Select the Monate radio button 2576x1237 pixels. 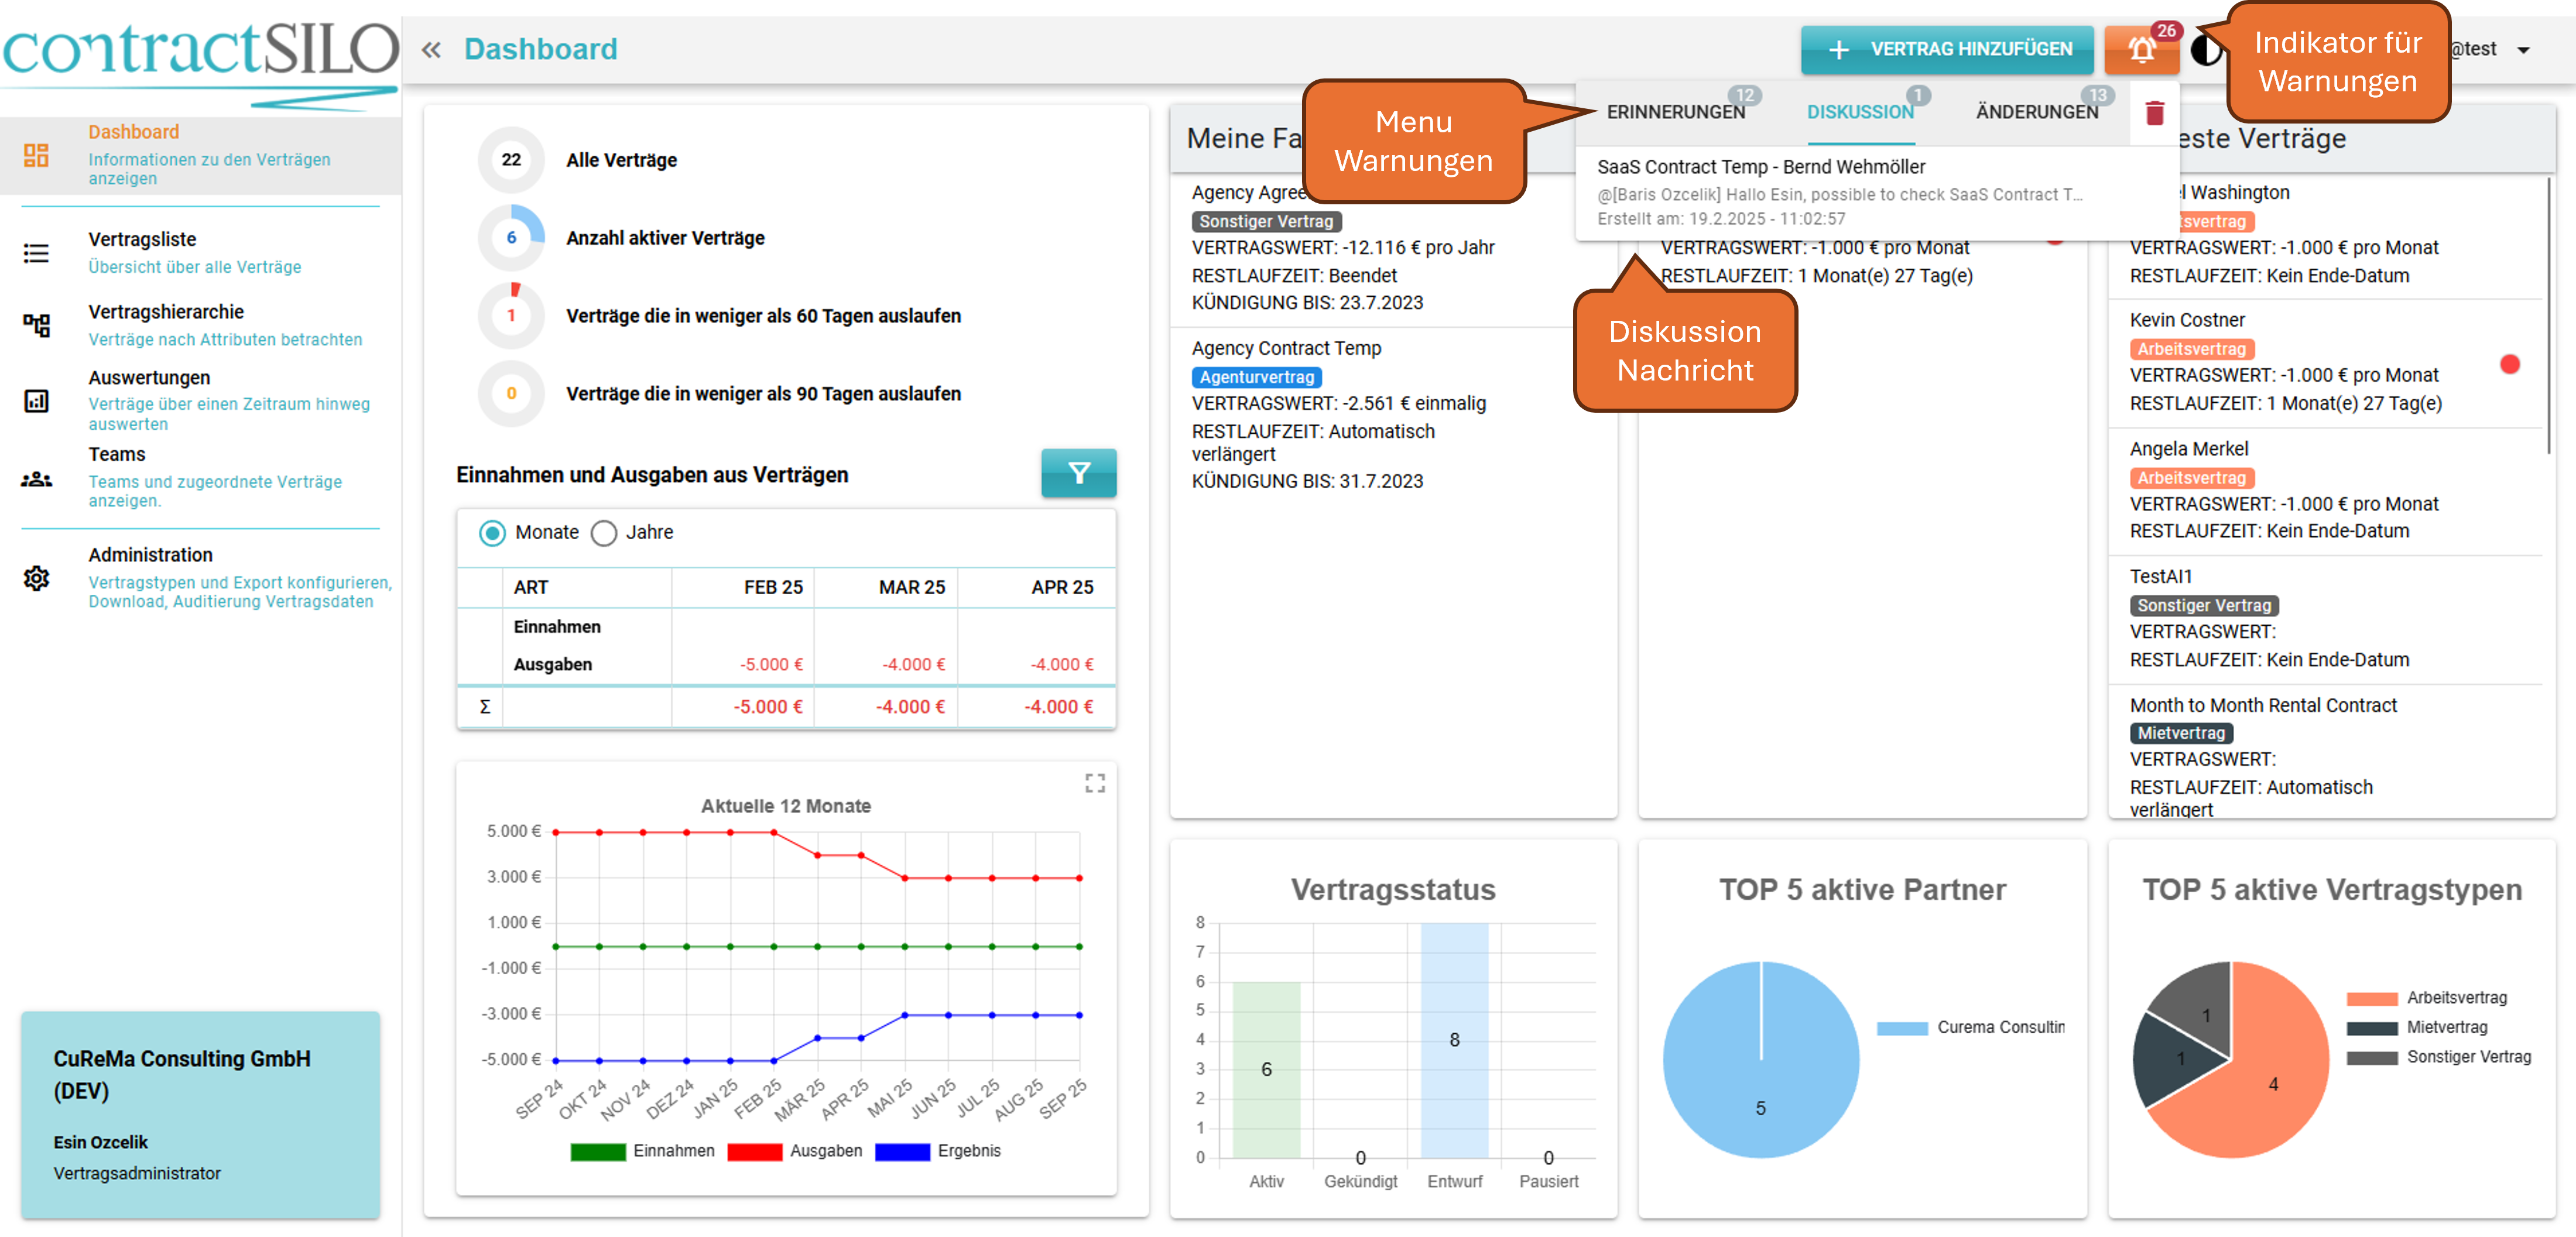(x=492, y=533)
